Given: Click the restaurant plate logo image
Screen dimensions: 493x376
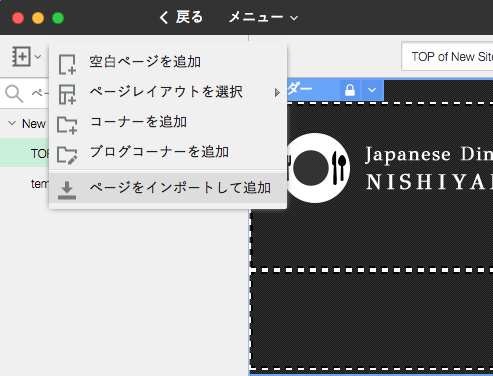Looking at the screenshot, I should pyautogui.click(x=317, y=168).
